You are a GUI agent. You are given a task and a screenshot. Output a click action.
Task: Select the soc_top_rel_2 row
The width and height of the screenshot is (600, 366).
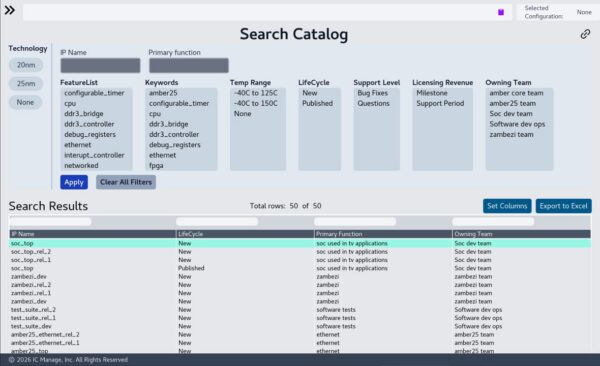point(300,252)
